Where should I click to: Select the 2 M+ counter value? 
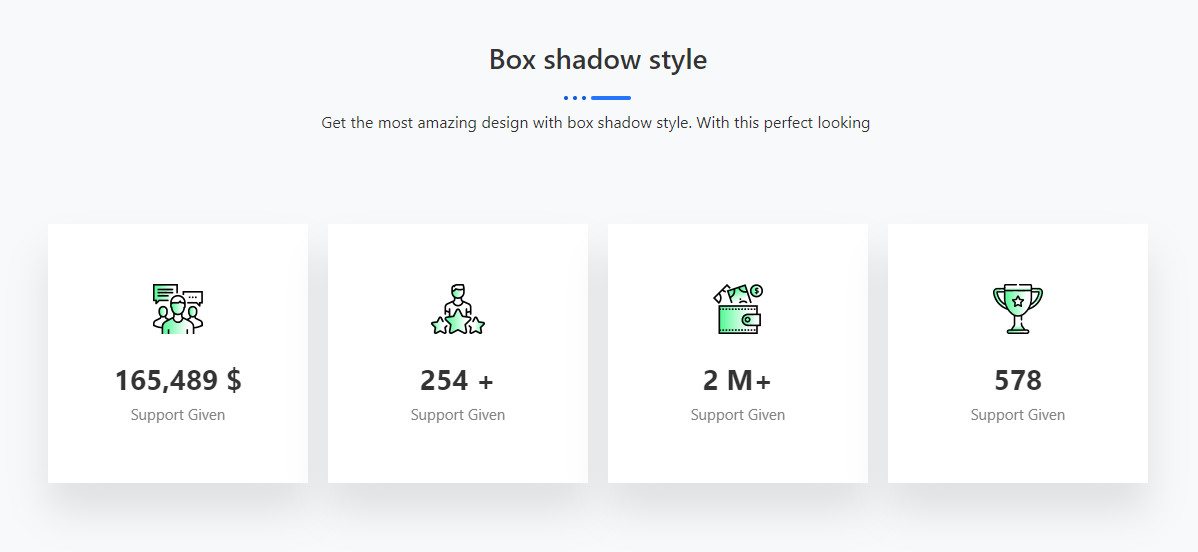[738, 381]
